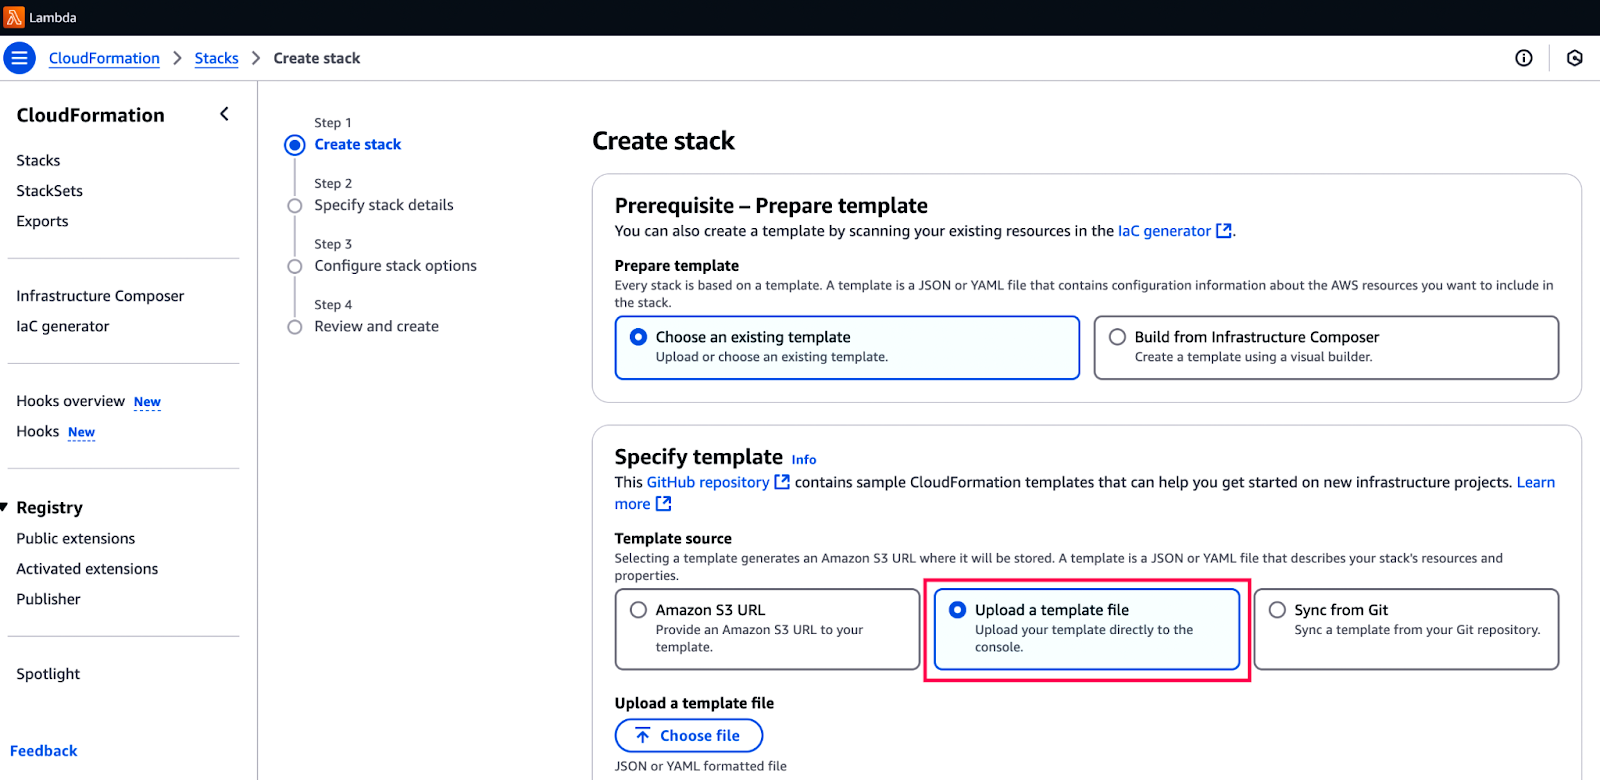Click JSON or YAML formatted file text
Screen dimensions: 1600x780
coord(701,766)
